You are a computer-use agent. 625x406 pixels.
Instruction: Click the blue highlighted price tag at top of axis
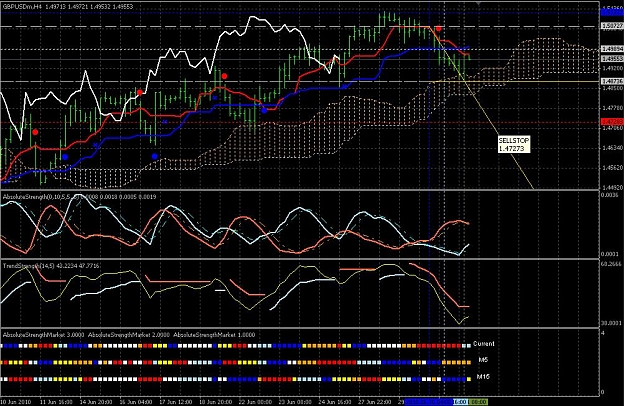[612, 13]
